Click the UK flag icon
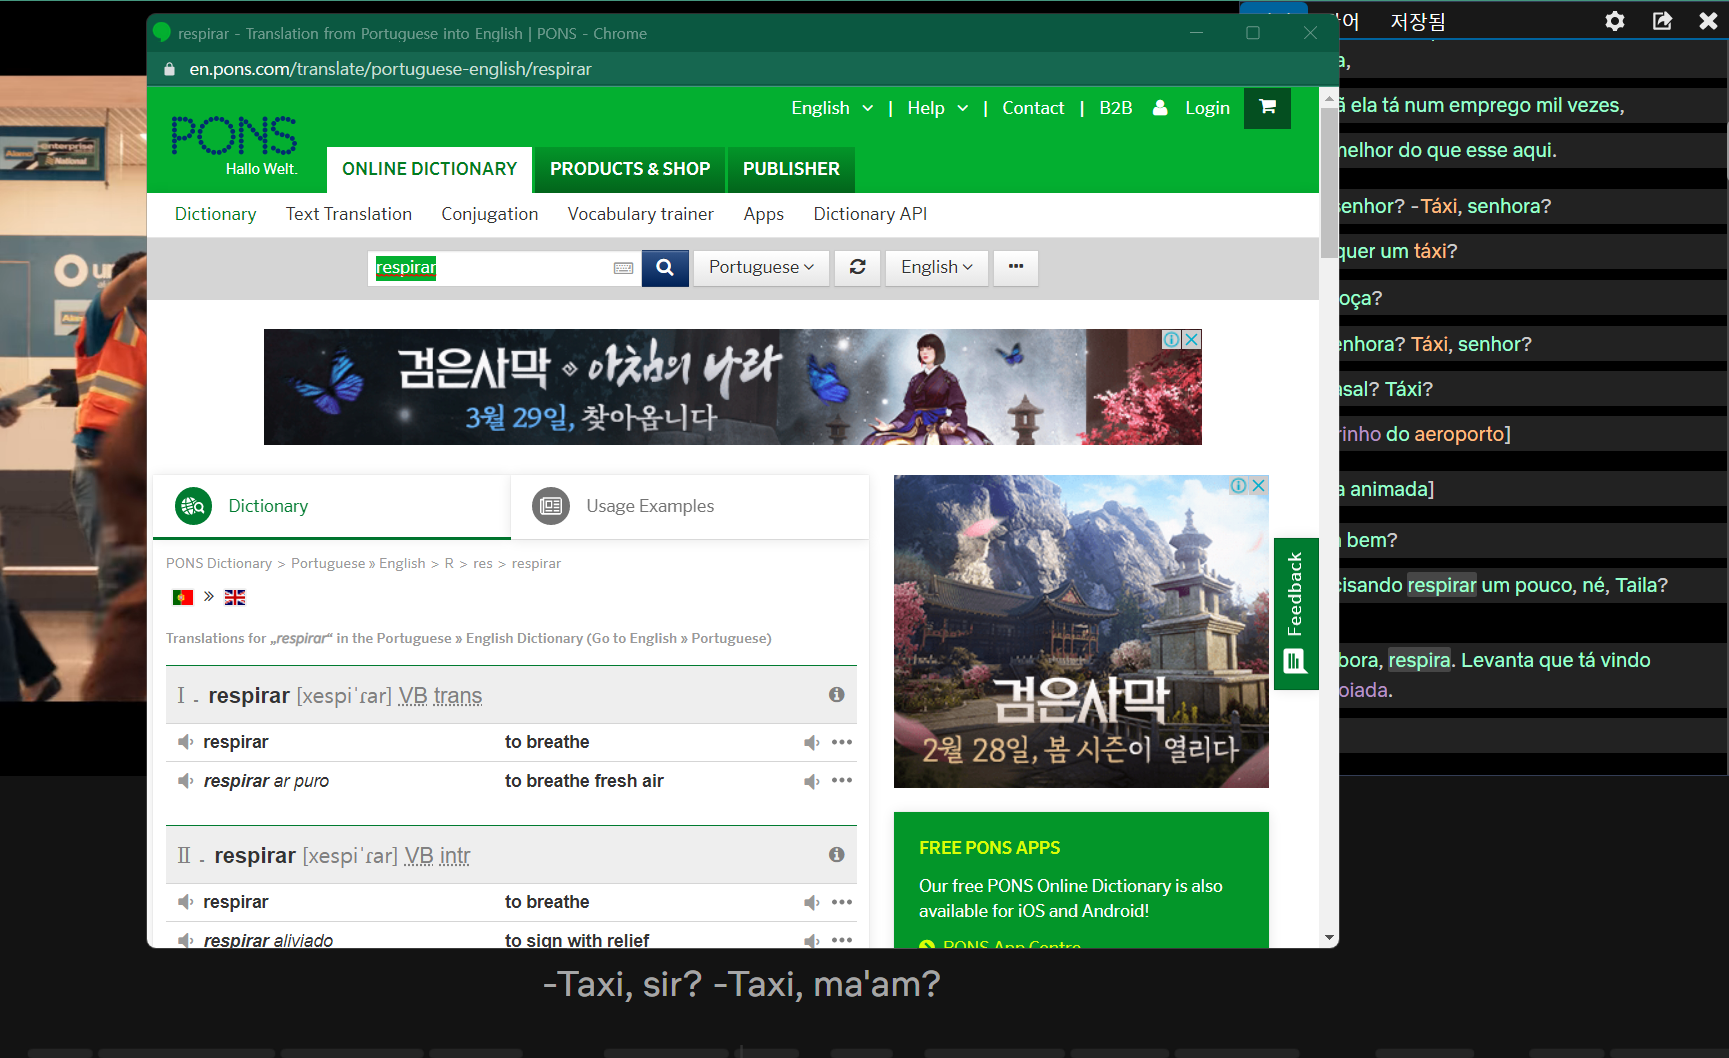This screenshot has width=1729, height=1058. coord(235,597)
